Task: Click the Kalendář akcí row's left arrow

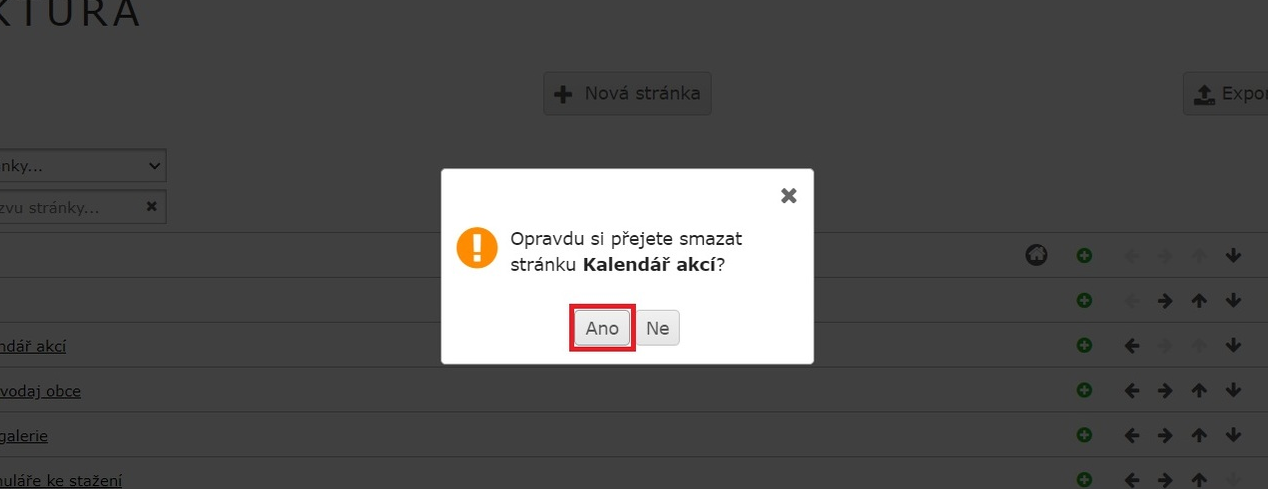Action: (x=1132, y=345)
